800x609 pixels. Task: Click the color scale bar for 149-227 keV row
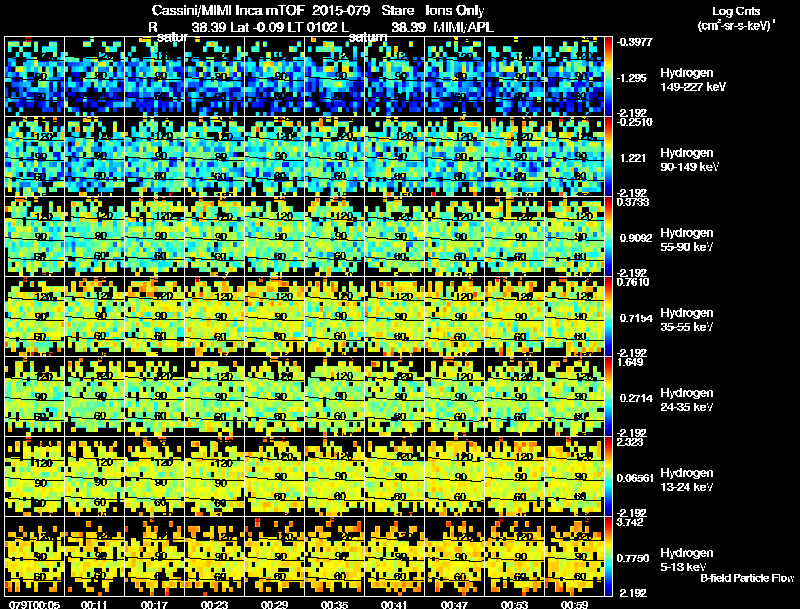608,77
